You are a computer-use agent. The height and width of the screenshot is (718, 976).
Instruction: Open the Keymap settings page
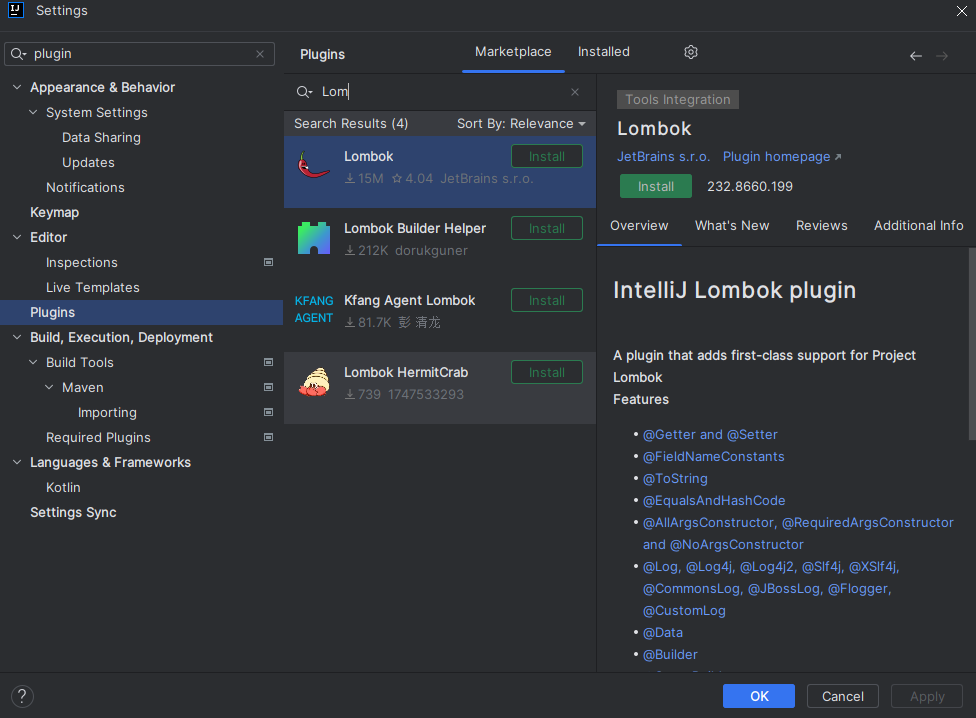(x=54, y=212)
